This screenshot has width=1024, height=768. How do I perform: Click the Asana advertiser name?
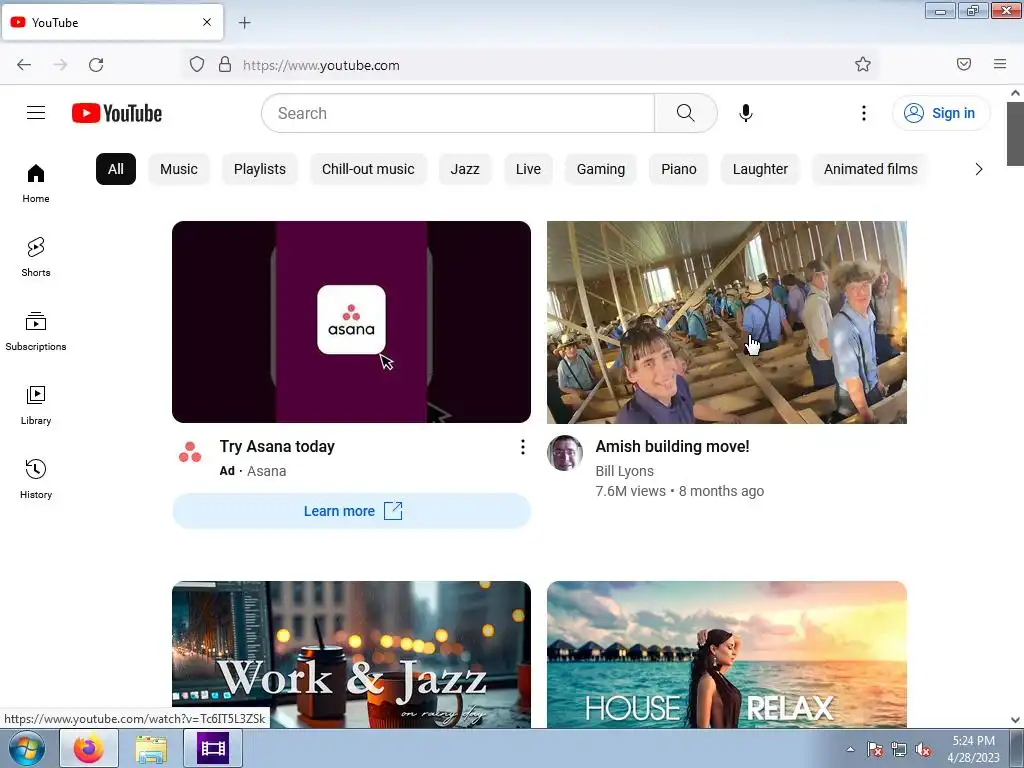tap(266, 471)
